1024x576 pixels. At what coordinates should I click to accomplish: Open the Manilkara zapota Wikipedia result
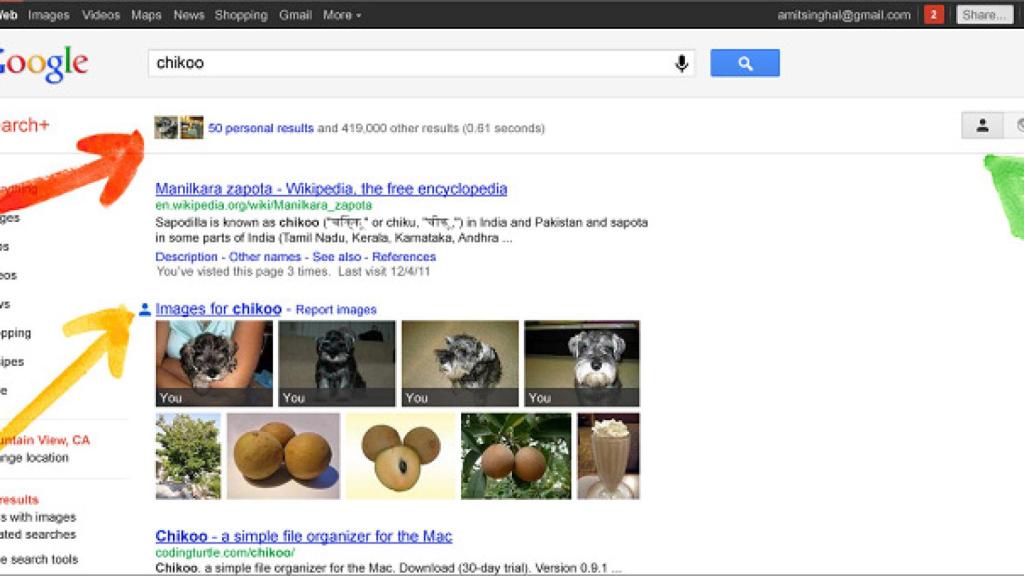point(330,188)
